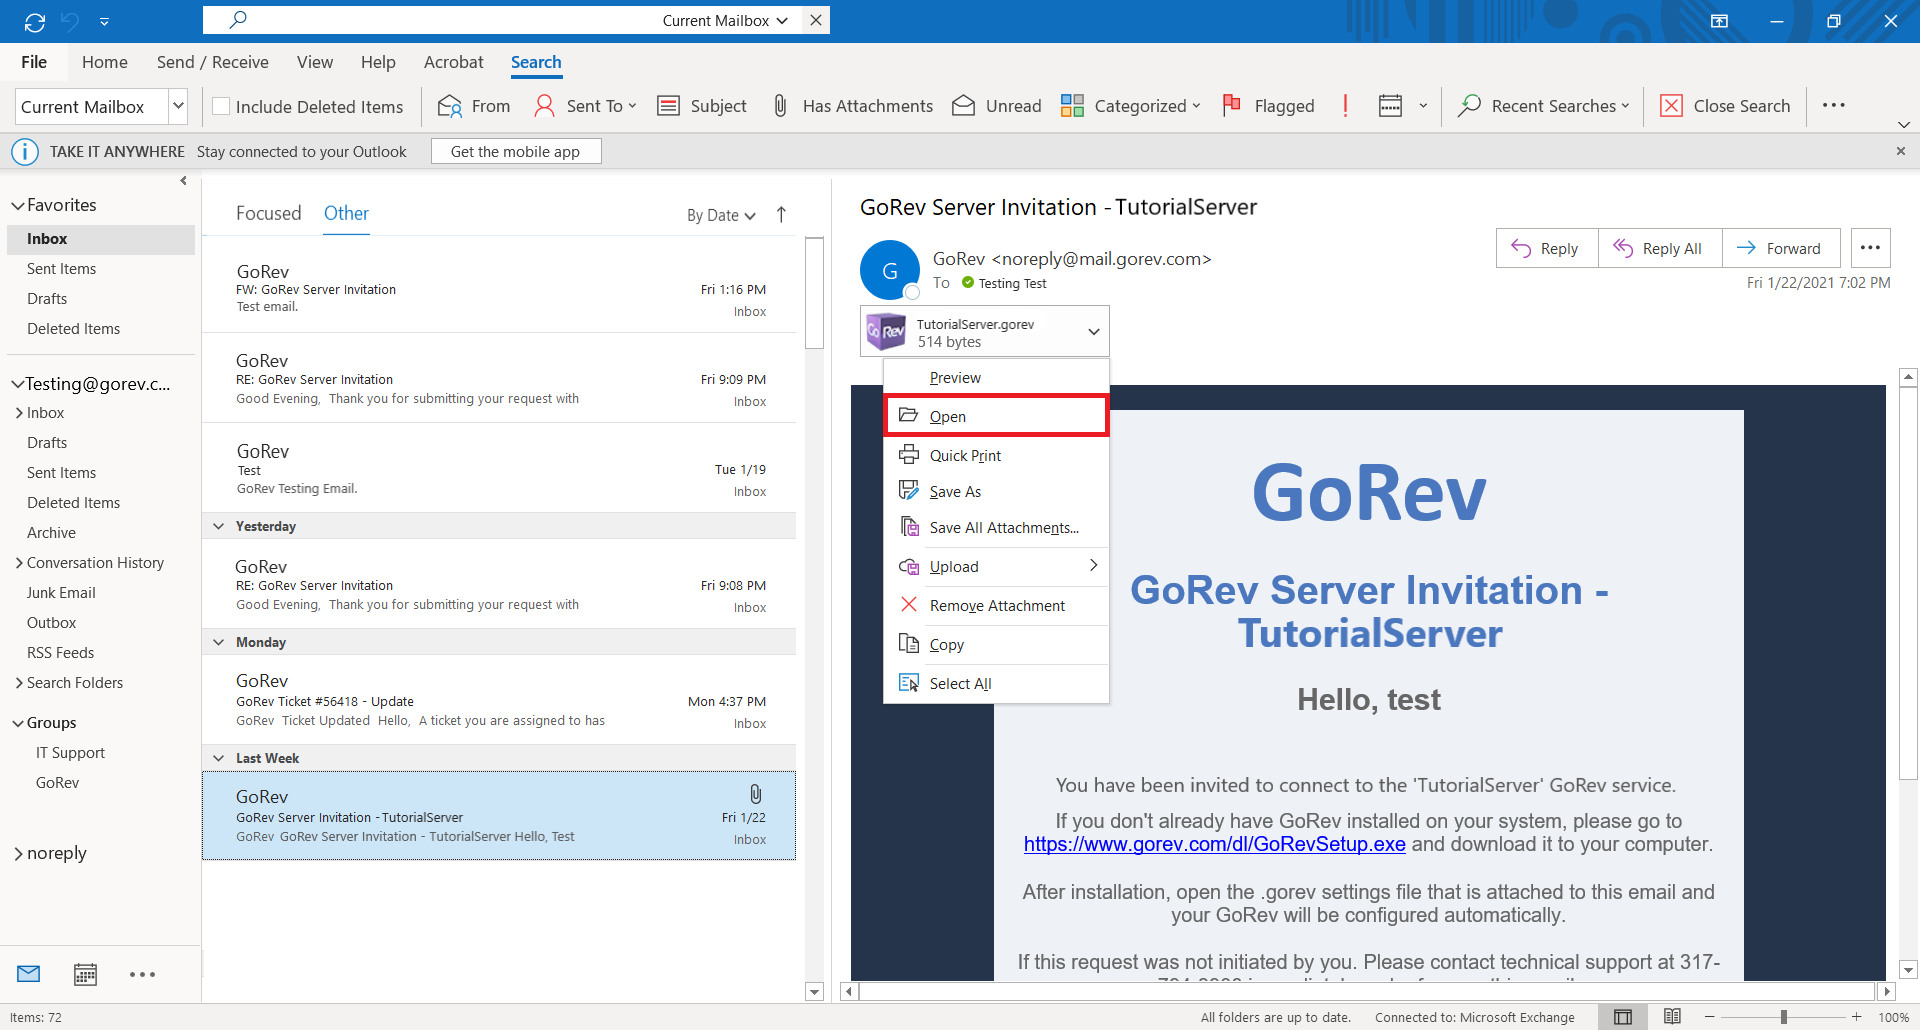
Task: Click zoom in plus button
Action: pyautogui.click(x=1856, y=1017)
